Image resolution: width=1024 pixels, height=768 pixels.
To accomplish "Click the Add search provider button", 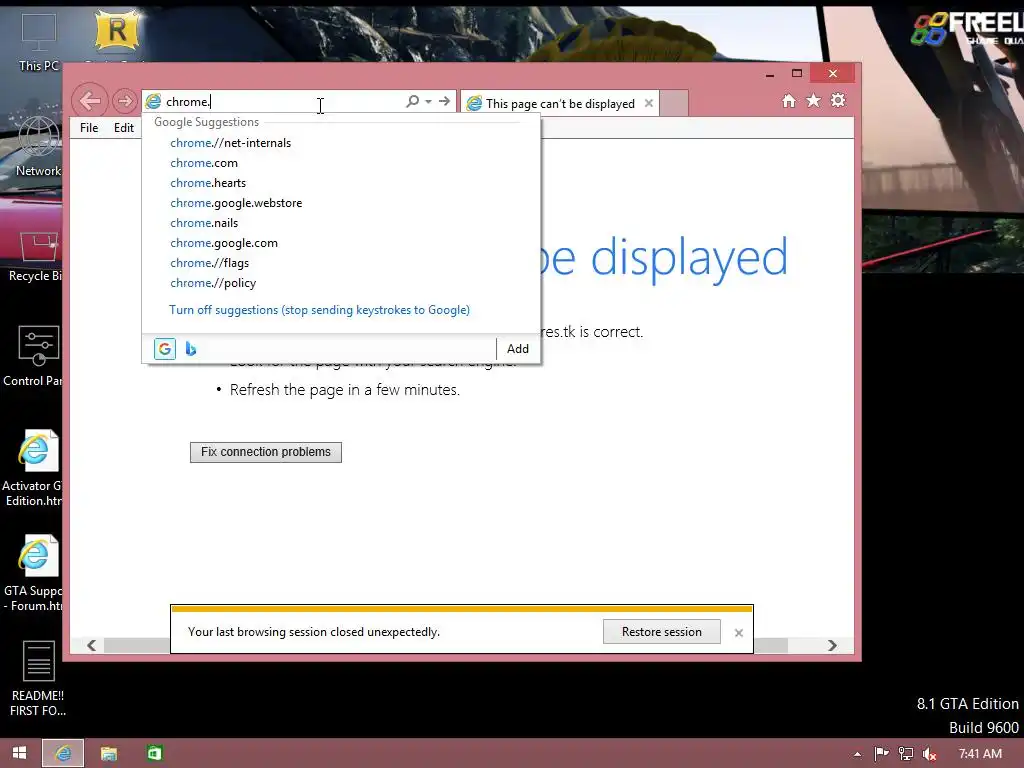I will click(x=518, y=349).
